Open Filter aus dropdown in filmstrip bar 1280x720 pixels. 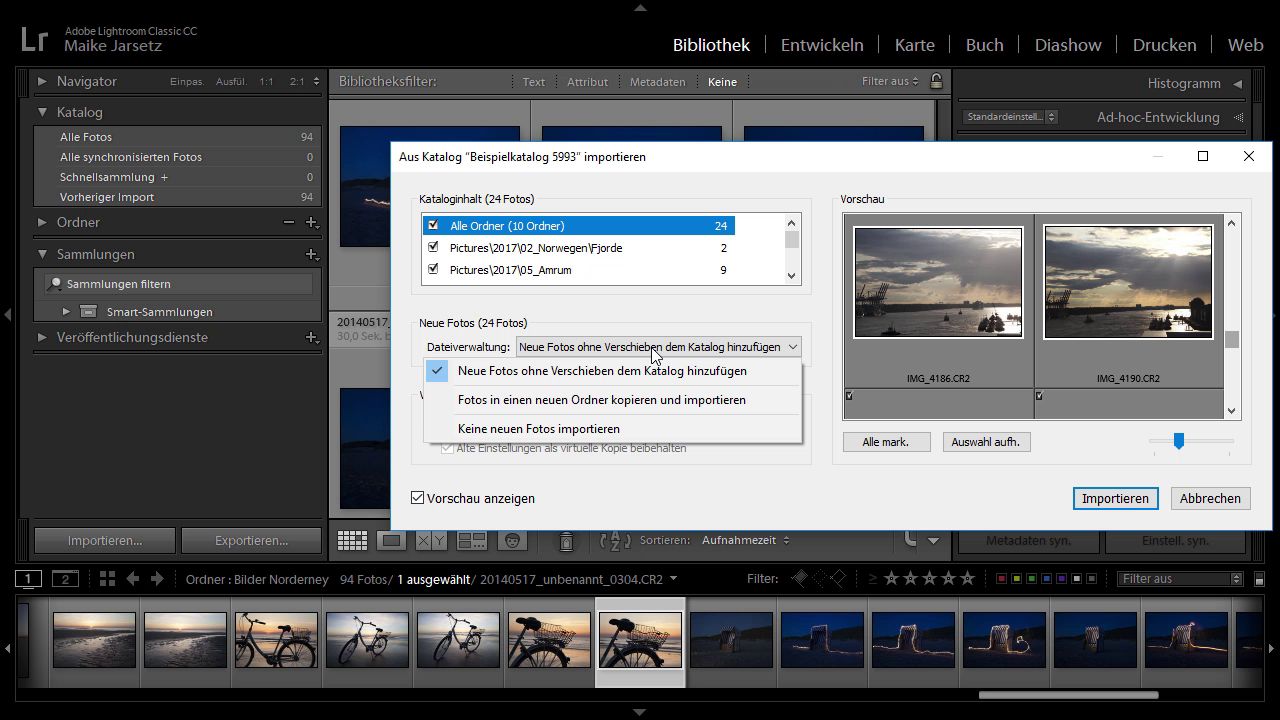click(x=1179, y=579)
